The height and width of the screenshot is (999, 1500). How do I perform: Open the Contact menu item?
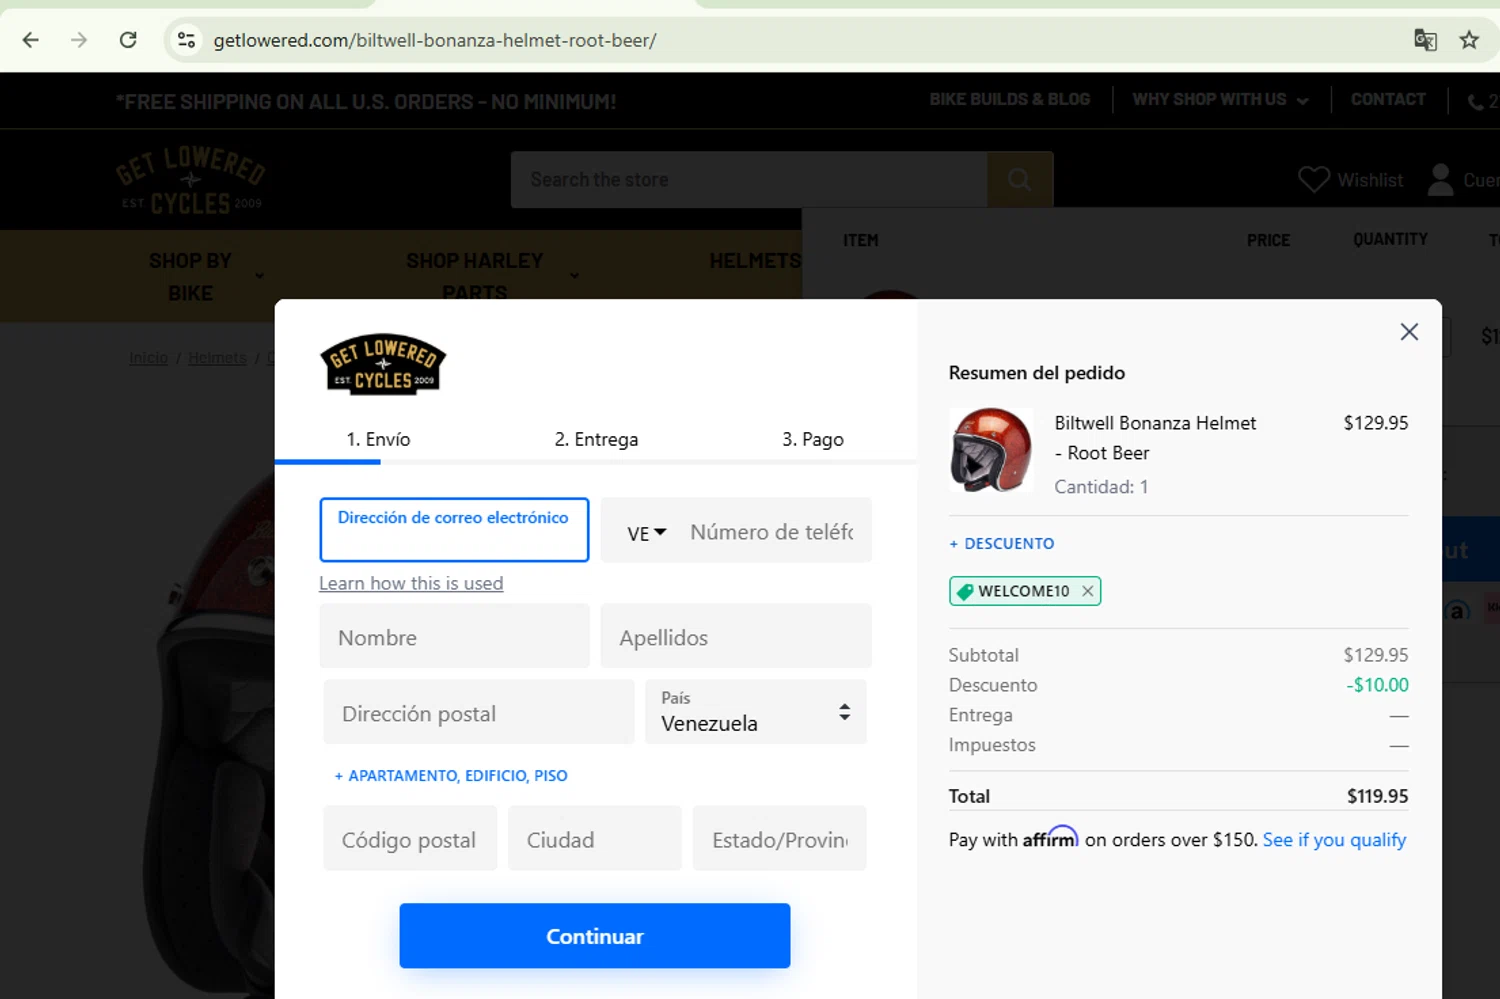click(1388, 100)
